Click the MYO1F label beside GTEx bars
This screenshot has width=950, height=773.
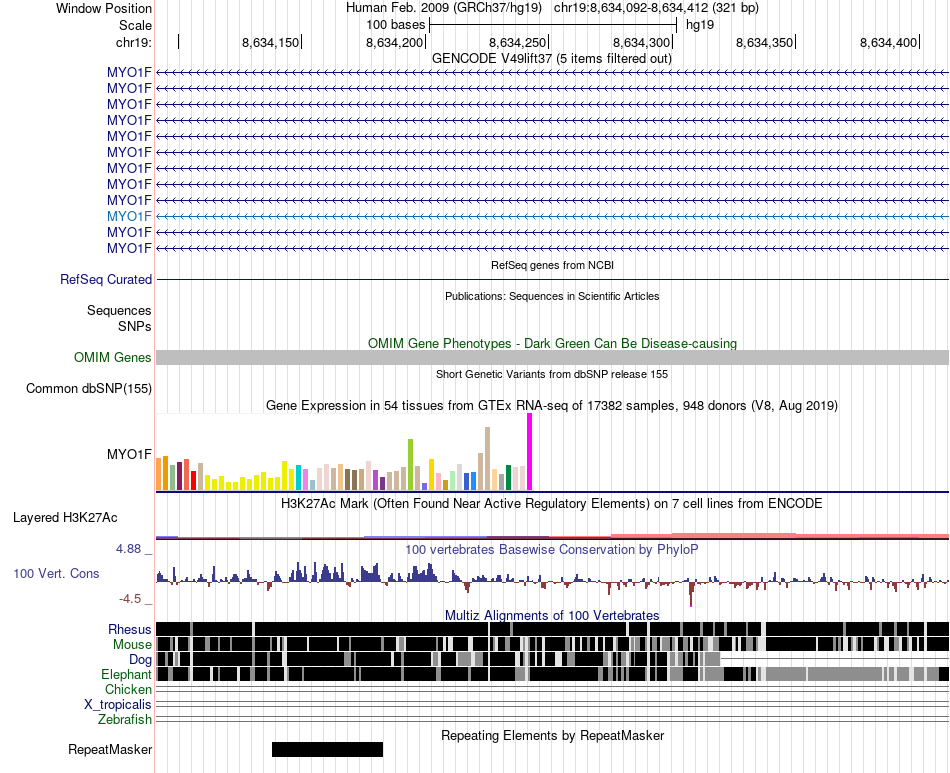(129, 454)
